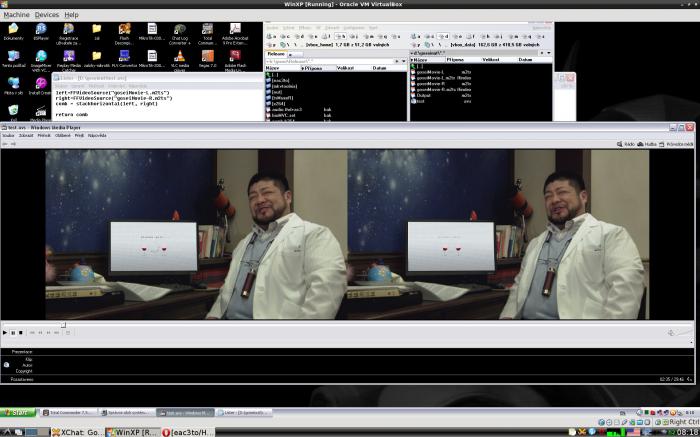This screenshot has height=437, width=700.
Task: Open right panel directory history dropdown
Action: [x=549, y=53]
